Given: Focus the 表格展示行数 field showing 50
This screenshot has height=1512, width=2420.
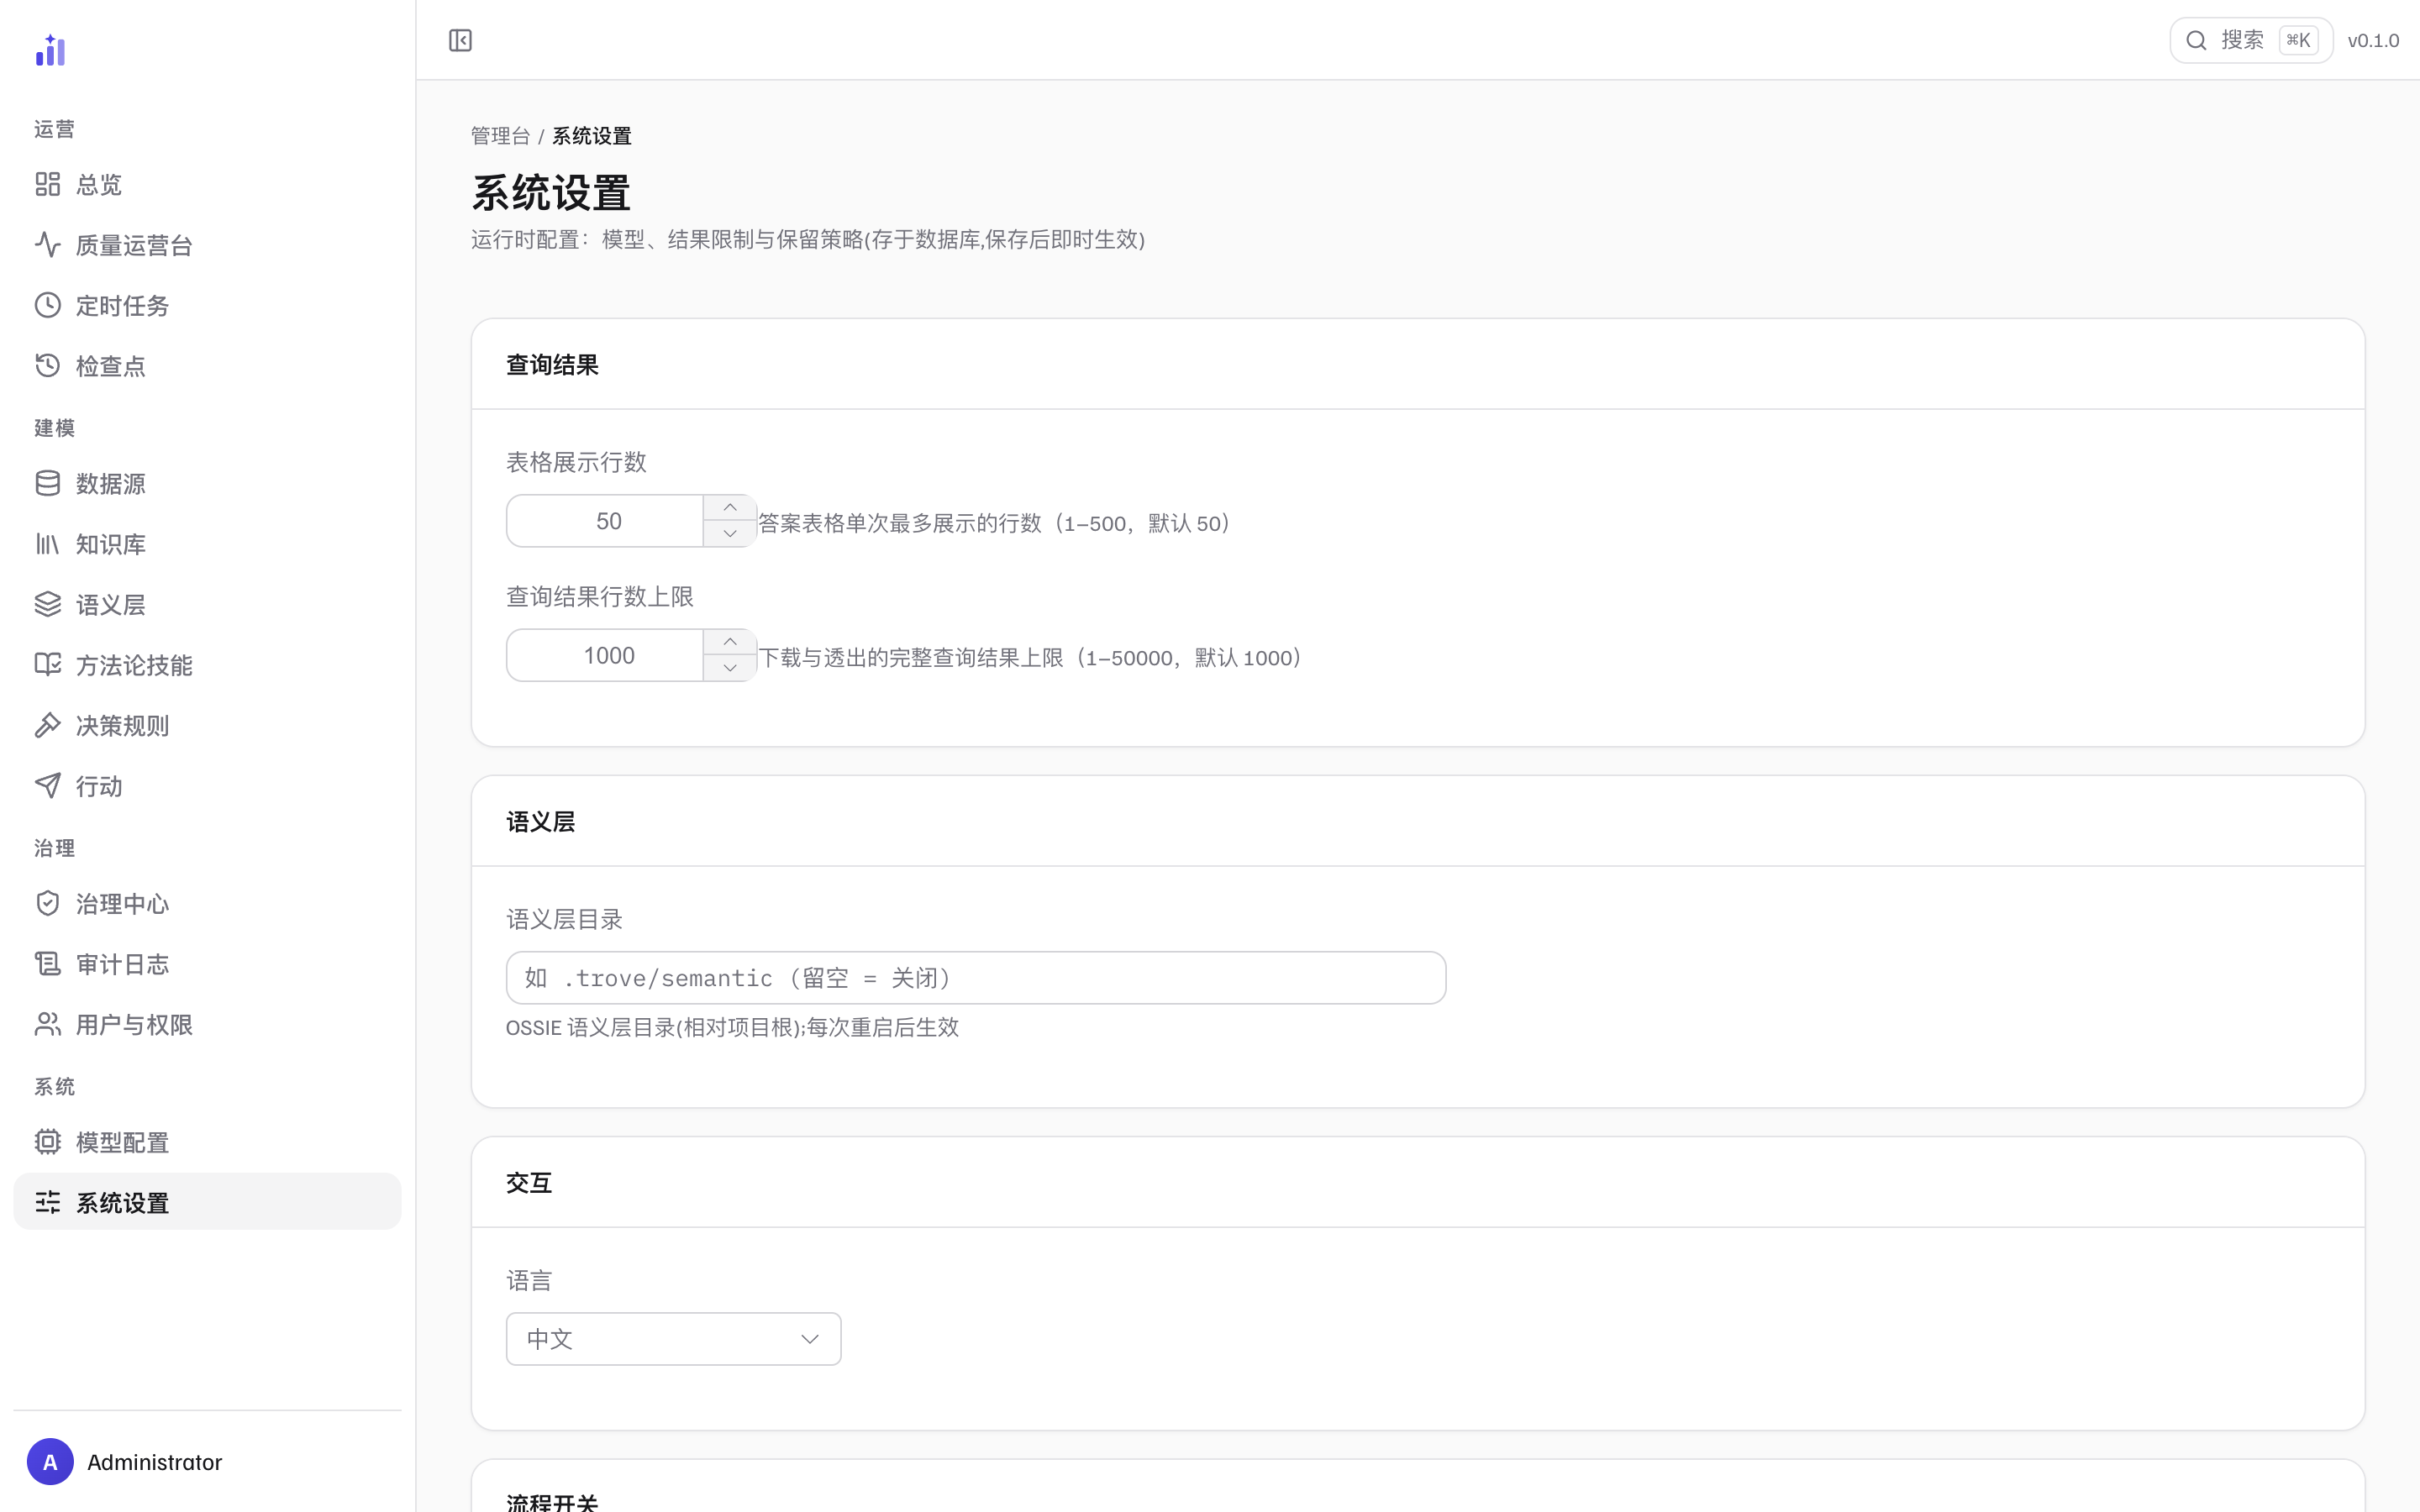Looking at the screenshot, I should coord(606,521).
